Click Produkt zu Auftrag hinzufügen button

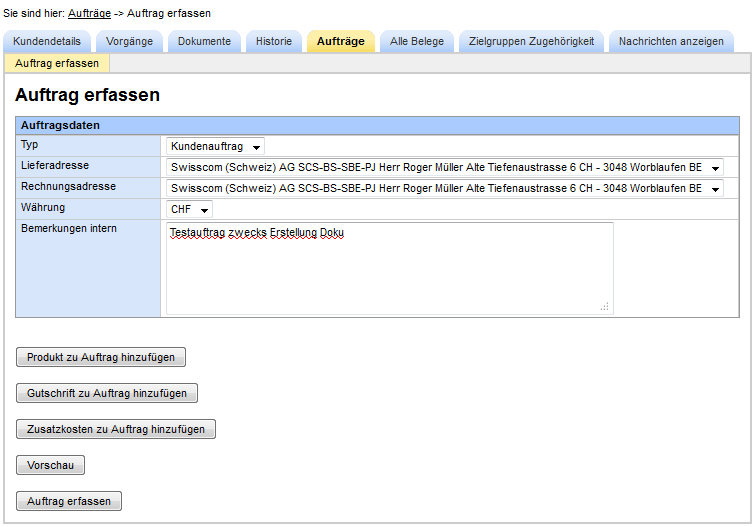click(101, 357)
